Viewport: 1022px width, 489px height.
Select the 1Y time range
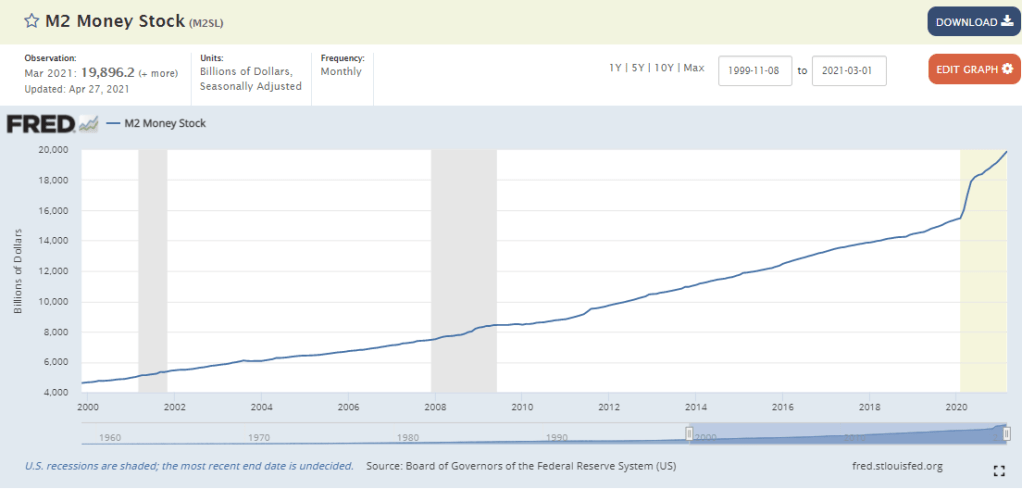coord(616,68)
